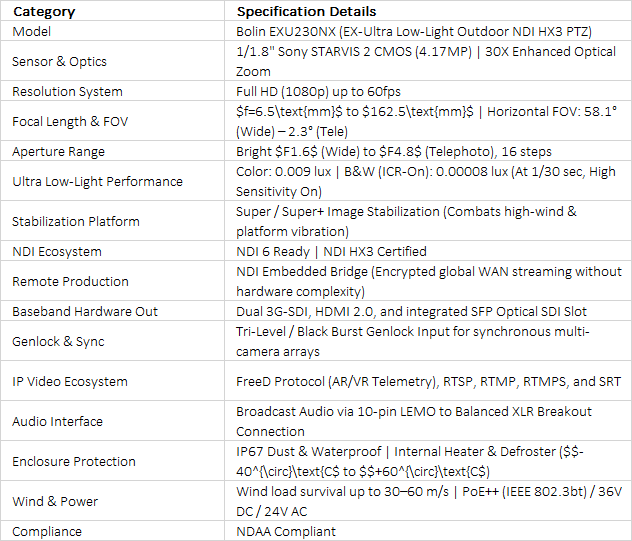Select the Remote Production label

click(112, 281)
